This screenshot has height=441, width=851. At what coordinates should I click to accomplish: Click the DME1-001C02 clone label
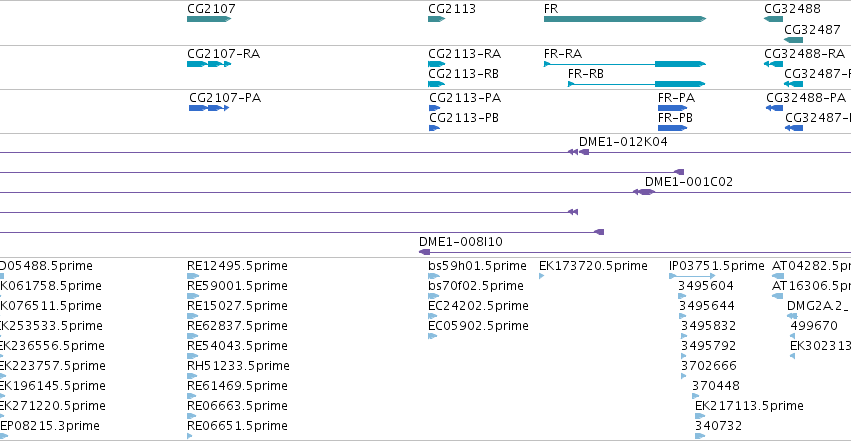point(689,182)
